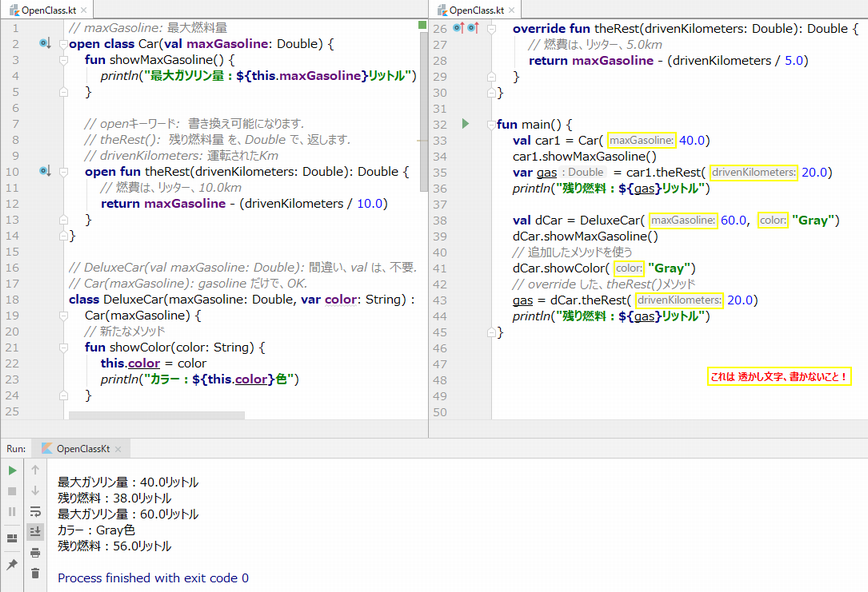Click the value 10.0 on line 12
Screen dimensions: 868x592
(370, 204)
